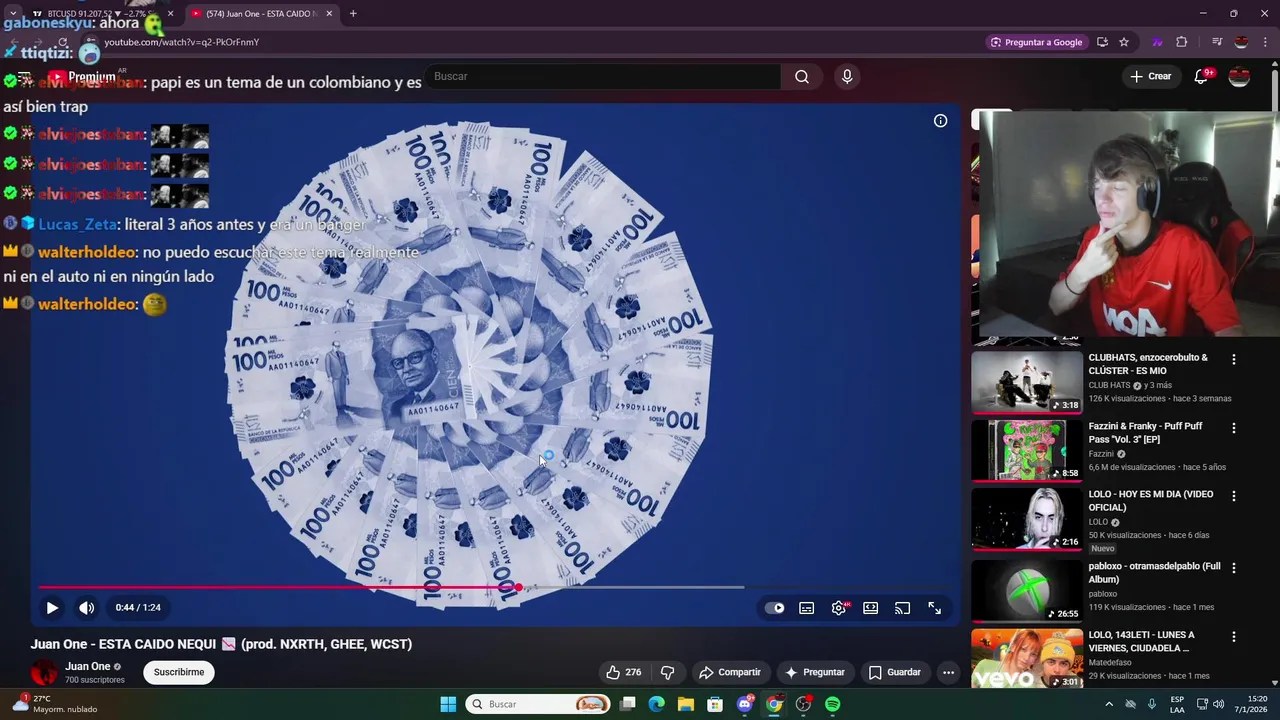The width and height of the screenshot is (1280, 720).
Task: Open options for CLUBHATS video
Action: 1234,359
